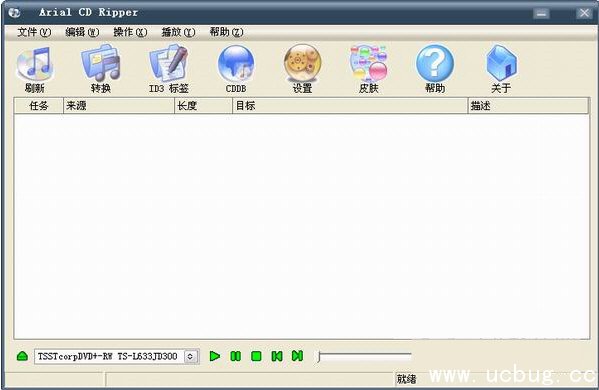This screenshot has width=599, height=390.
Task: Sort by the 目标 column header
Action: tap(350, 106)
